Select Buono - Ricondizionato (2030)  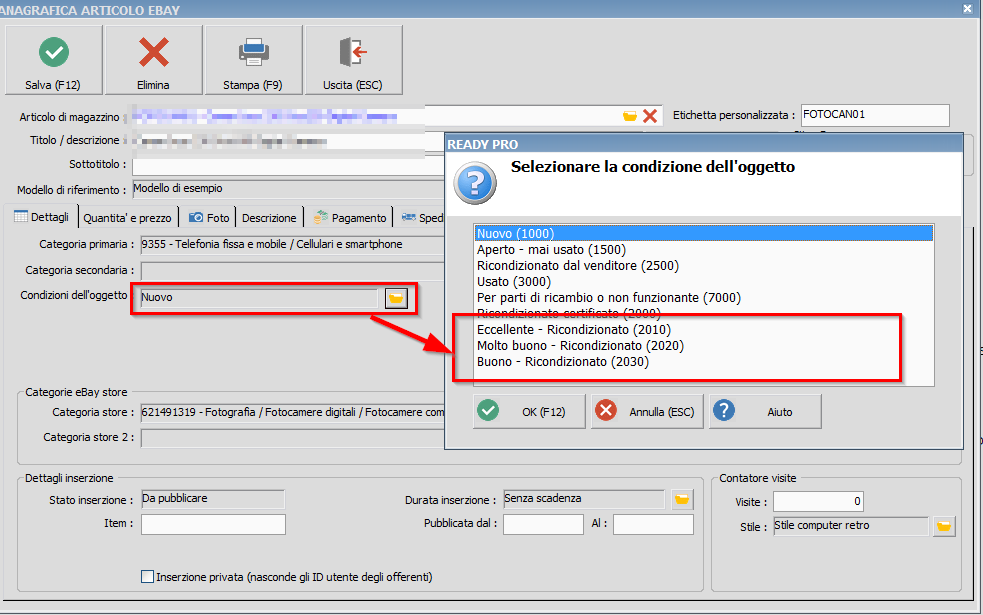[x=703, y=362]
